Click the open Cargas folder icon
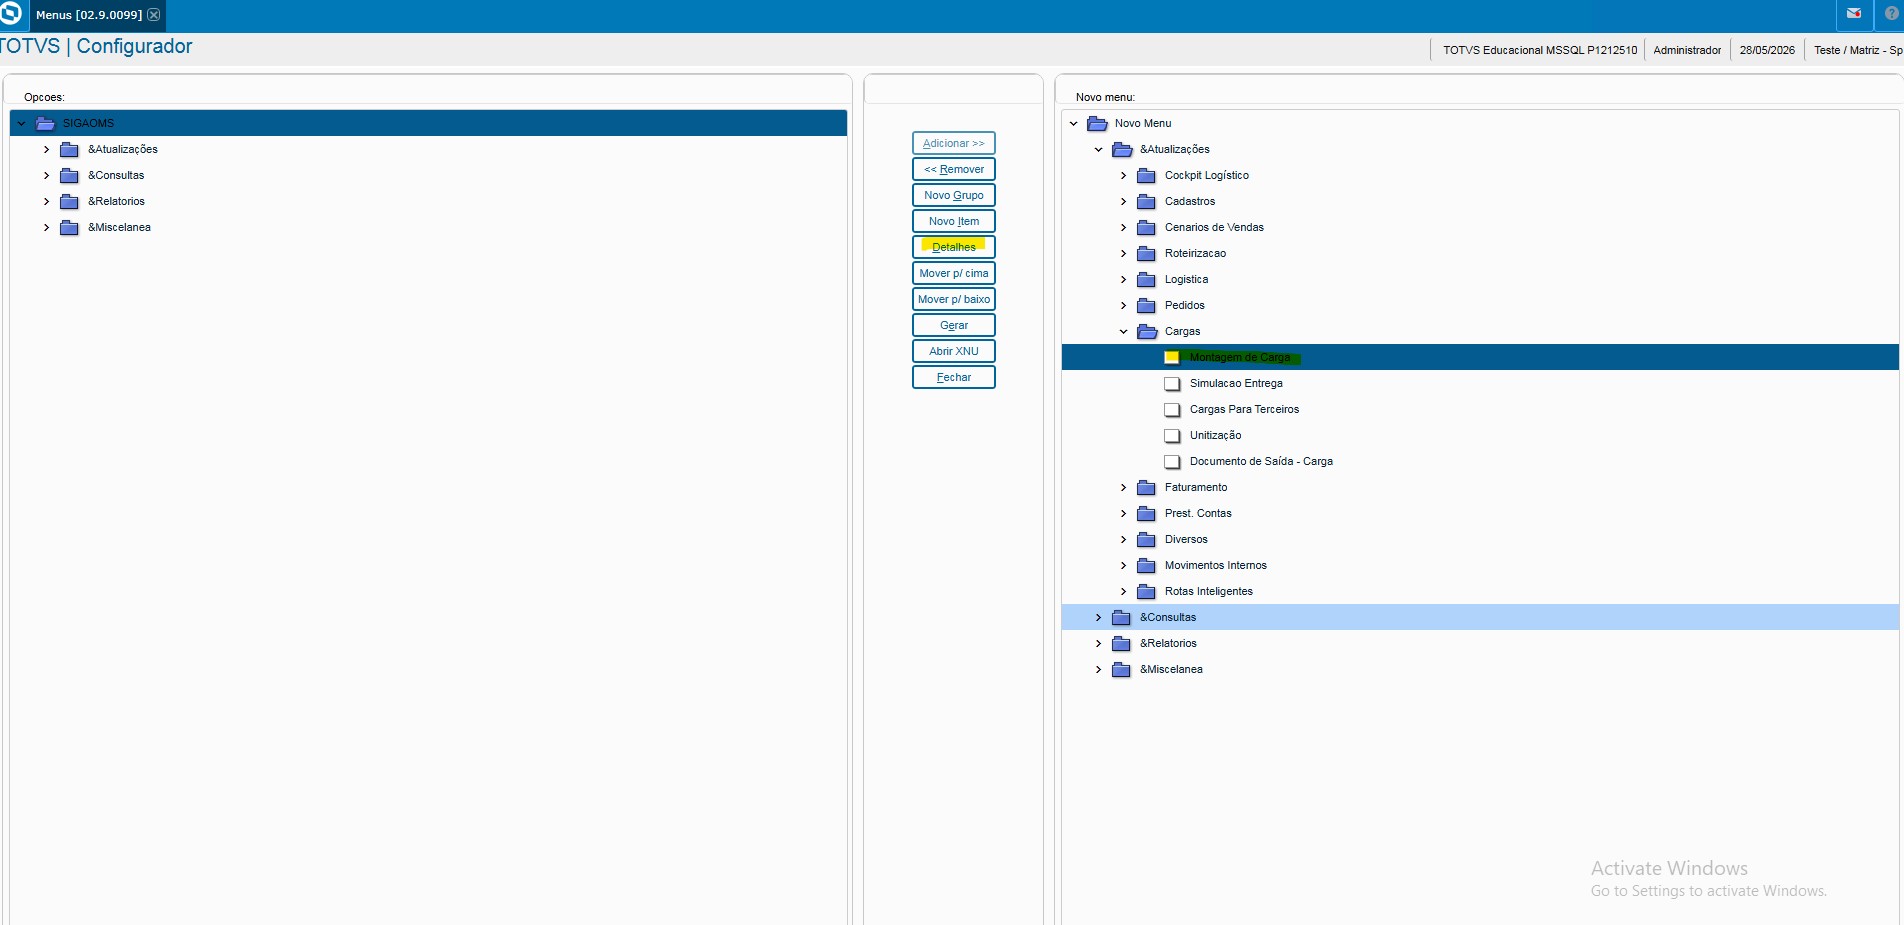The width and height of the screenshot is (1904, 925). (x=1147, y=331)
